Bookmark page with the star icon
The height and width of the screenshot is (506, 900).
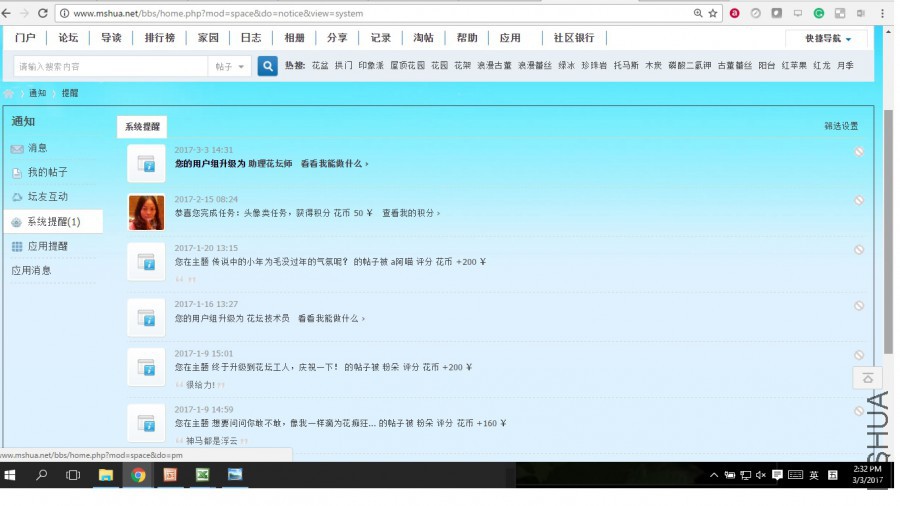(x=713, y=14)
